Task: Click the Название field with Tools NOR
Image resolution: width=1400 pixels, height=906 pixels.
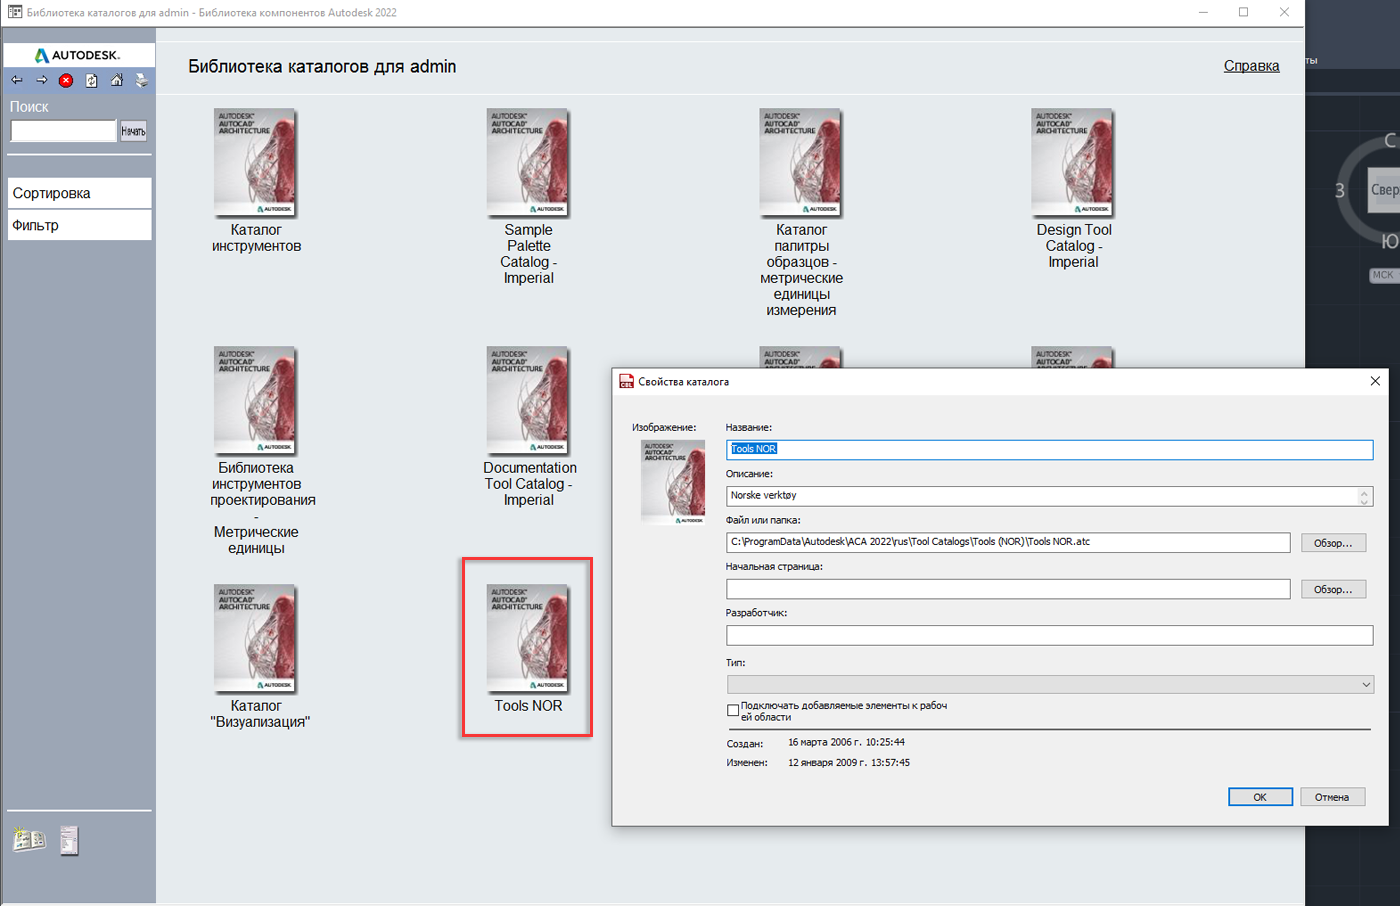Action: pos(1050,449)
